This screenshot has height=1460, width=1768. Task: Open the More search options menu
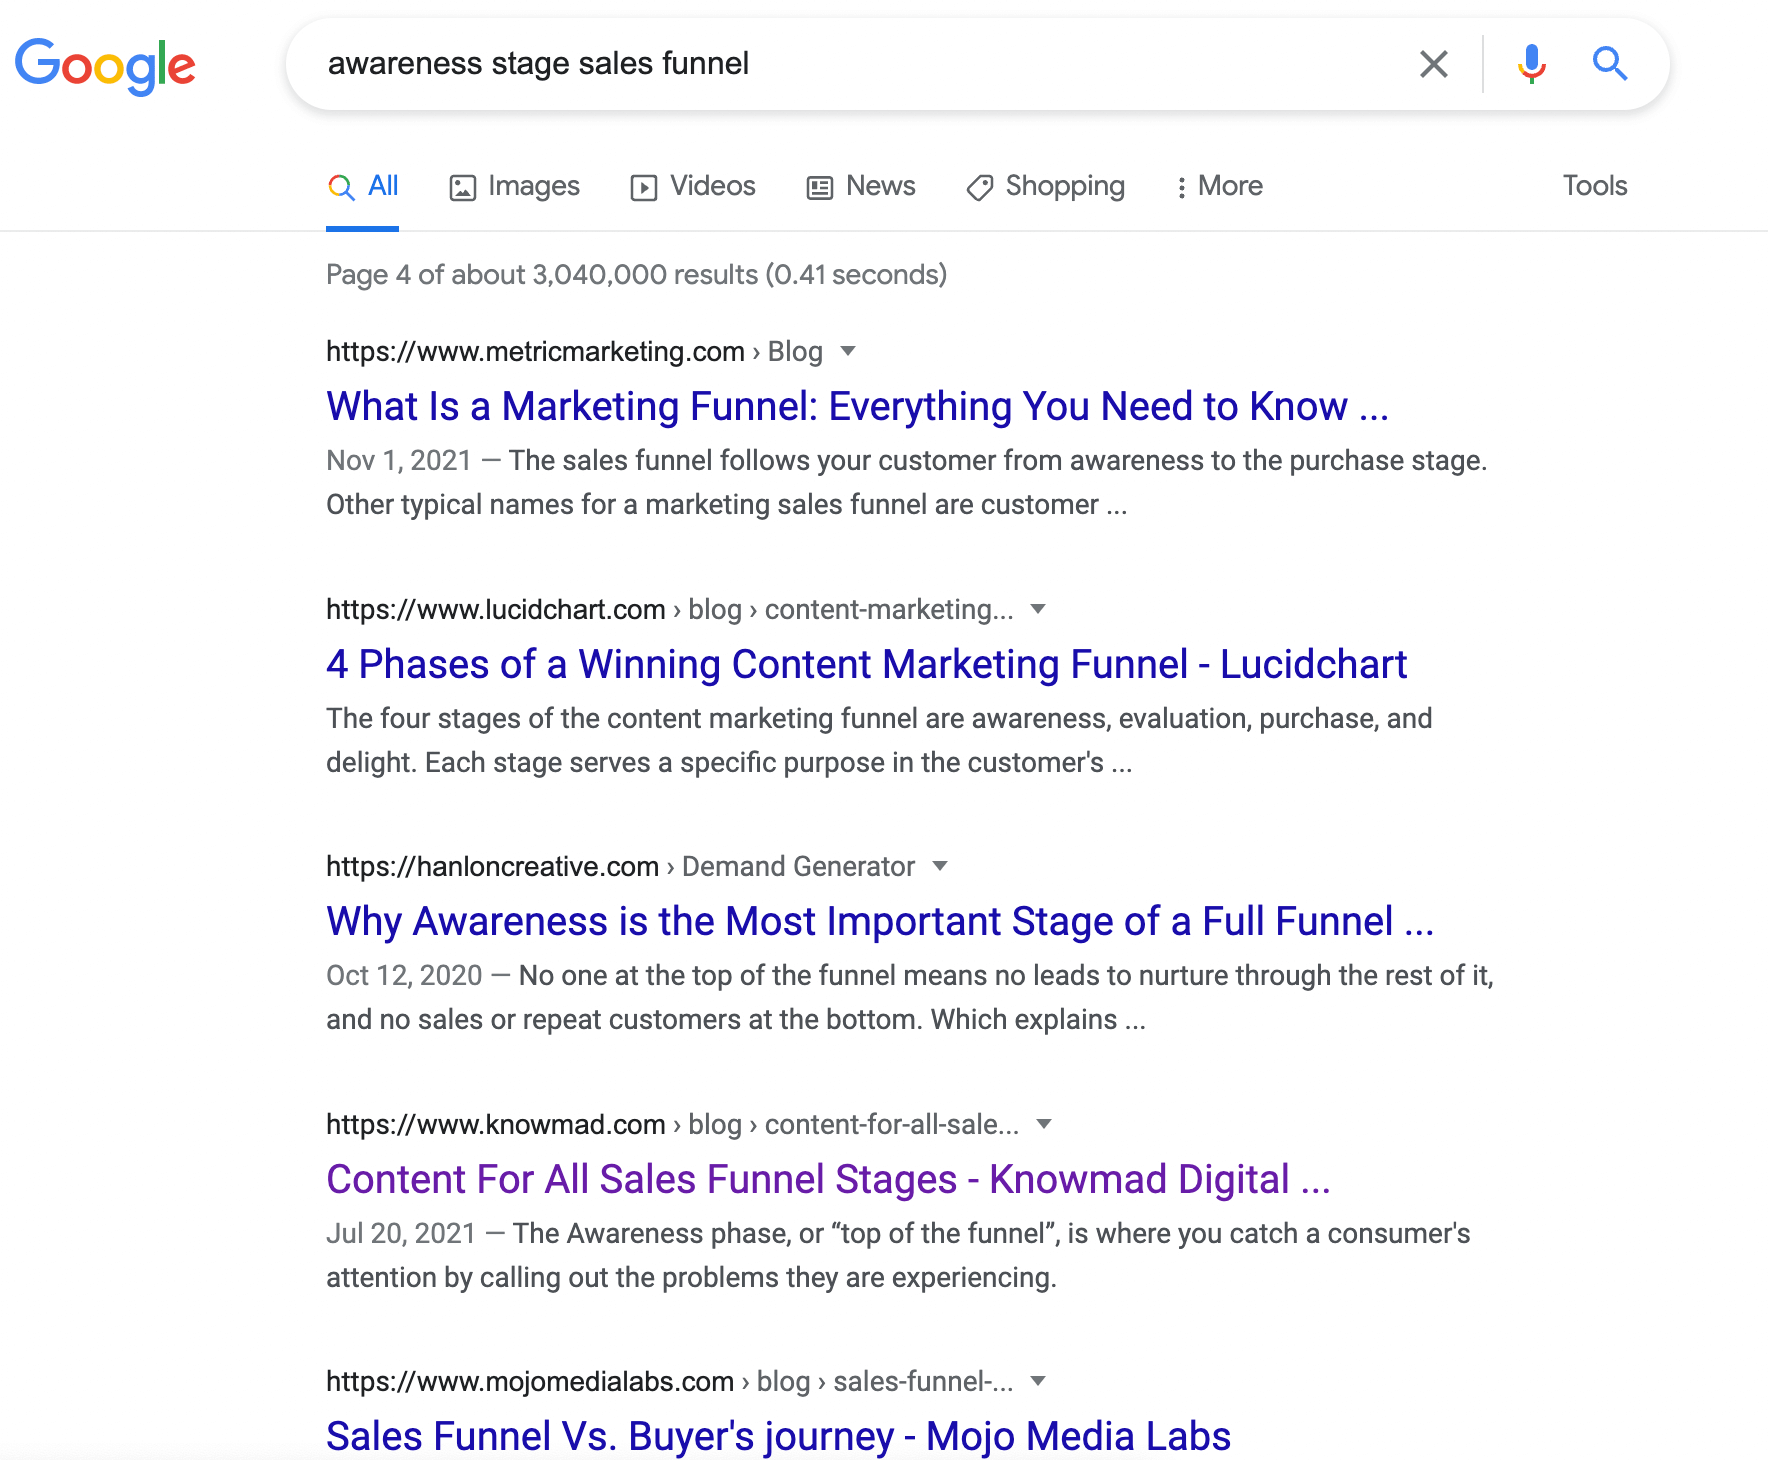click(x=1219, y=186)
